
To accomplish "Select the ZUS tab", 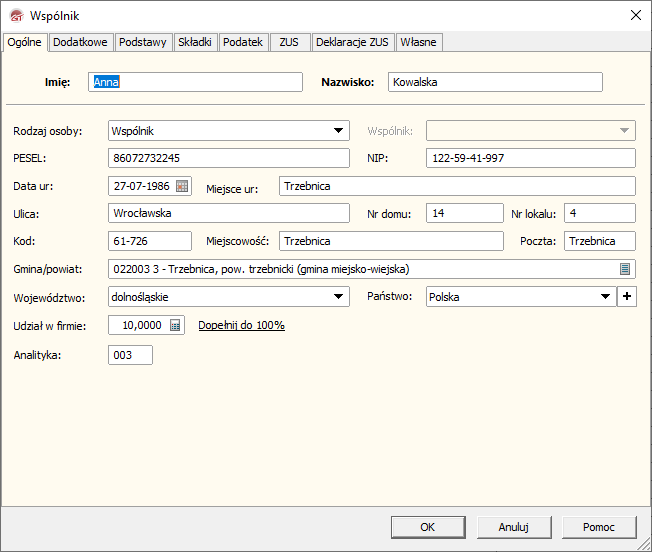I will point(289,42).
